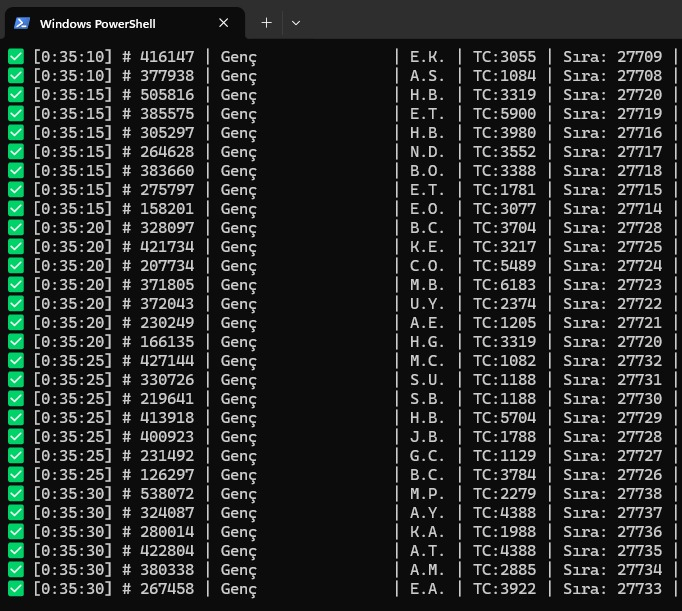Click the initials M.P.
The image size is (682, 611).
click(x=427, y=494)
